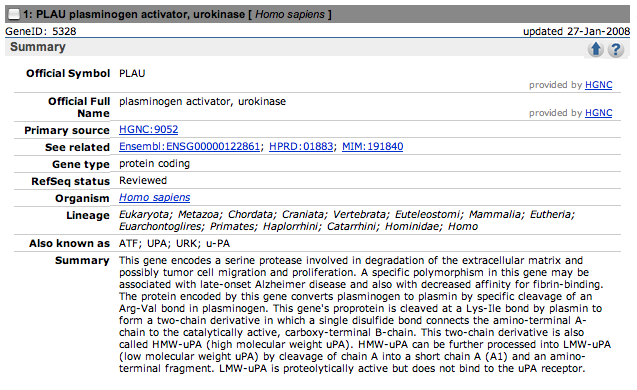637x390 pixels.
Task: Click the updated 27-Jan-2008 date
Action: click(576, 31)
